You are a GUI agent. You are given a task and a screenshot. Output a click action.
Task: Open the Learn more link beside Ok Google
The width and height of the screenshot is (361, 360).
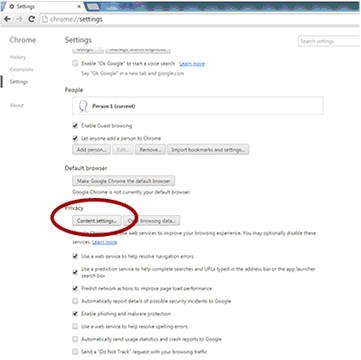(x=192, y=63)
